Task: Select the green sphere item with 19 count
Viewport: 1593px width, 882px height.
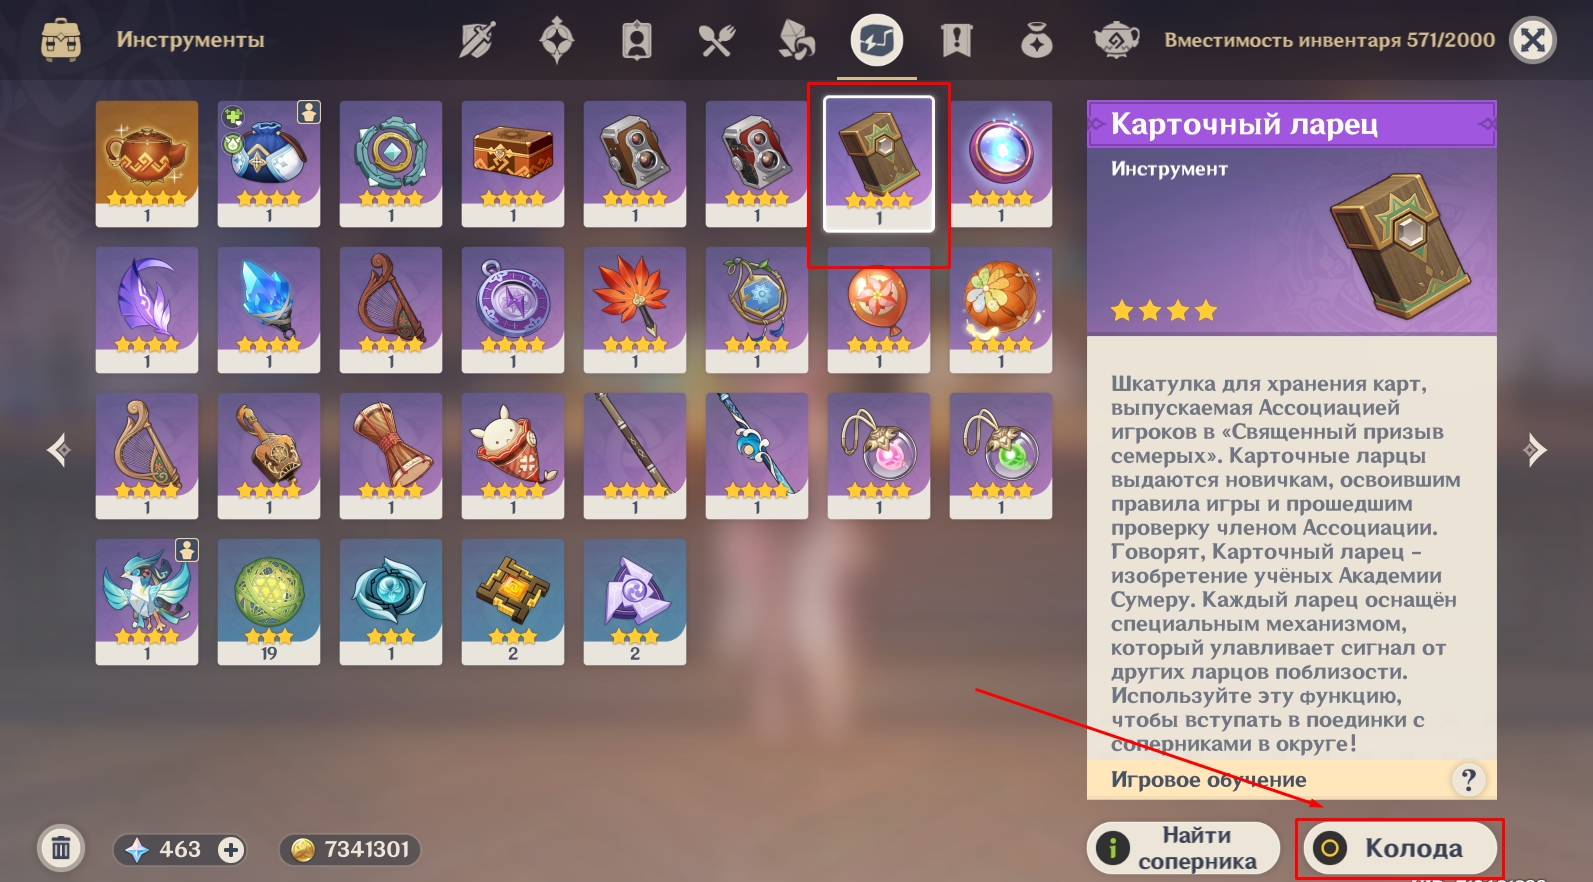Action: point(269,602)
